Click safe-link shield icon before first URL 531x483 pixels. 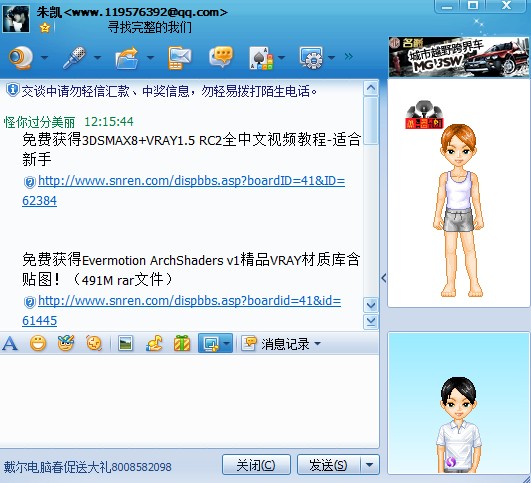pos(30,182)
